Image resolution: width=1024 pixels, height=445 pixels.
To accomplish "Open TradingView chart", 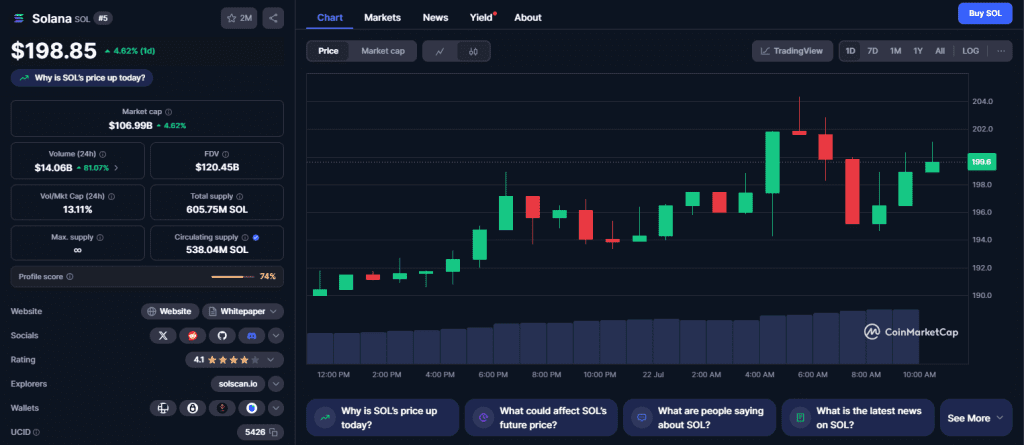I will point(792,51).
